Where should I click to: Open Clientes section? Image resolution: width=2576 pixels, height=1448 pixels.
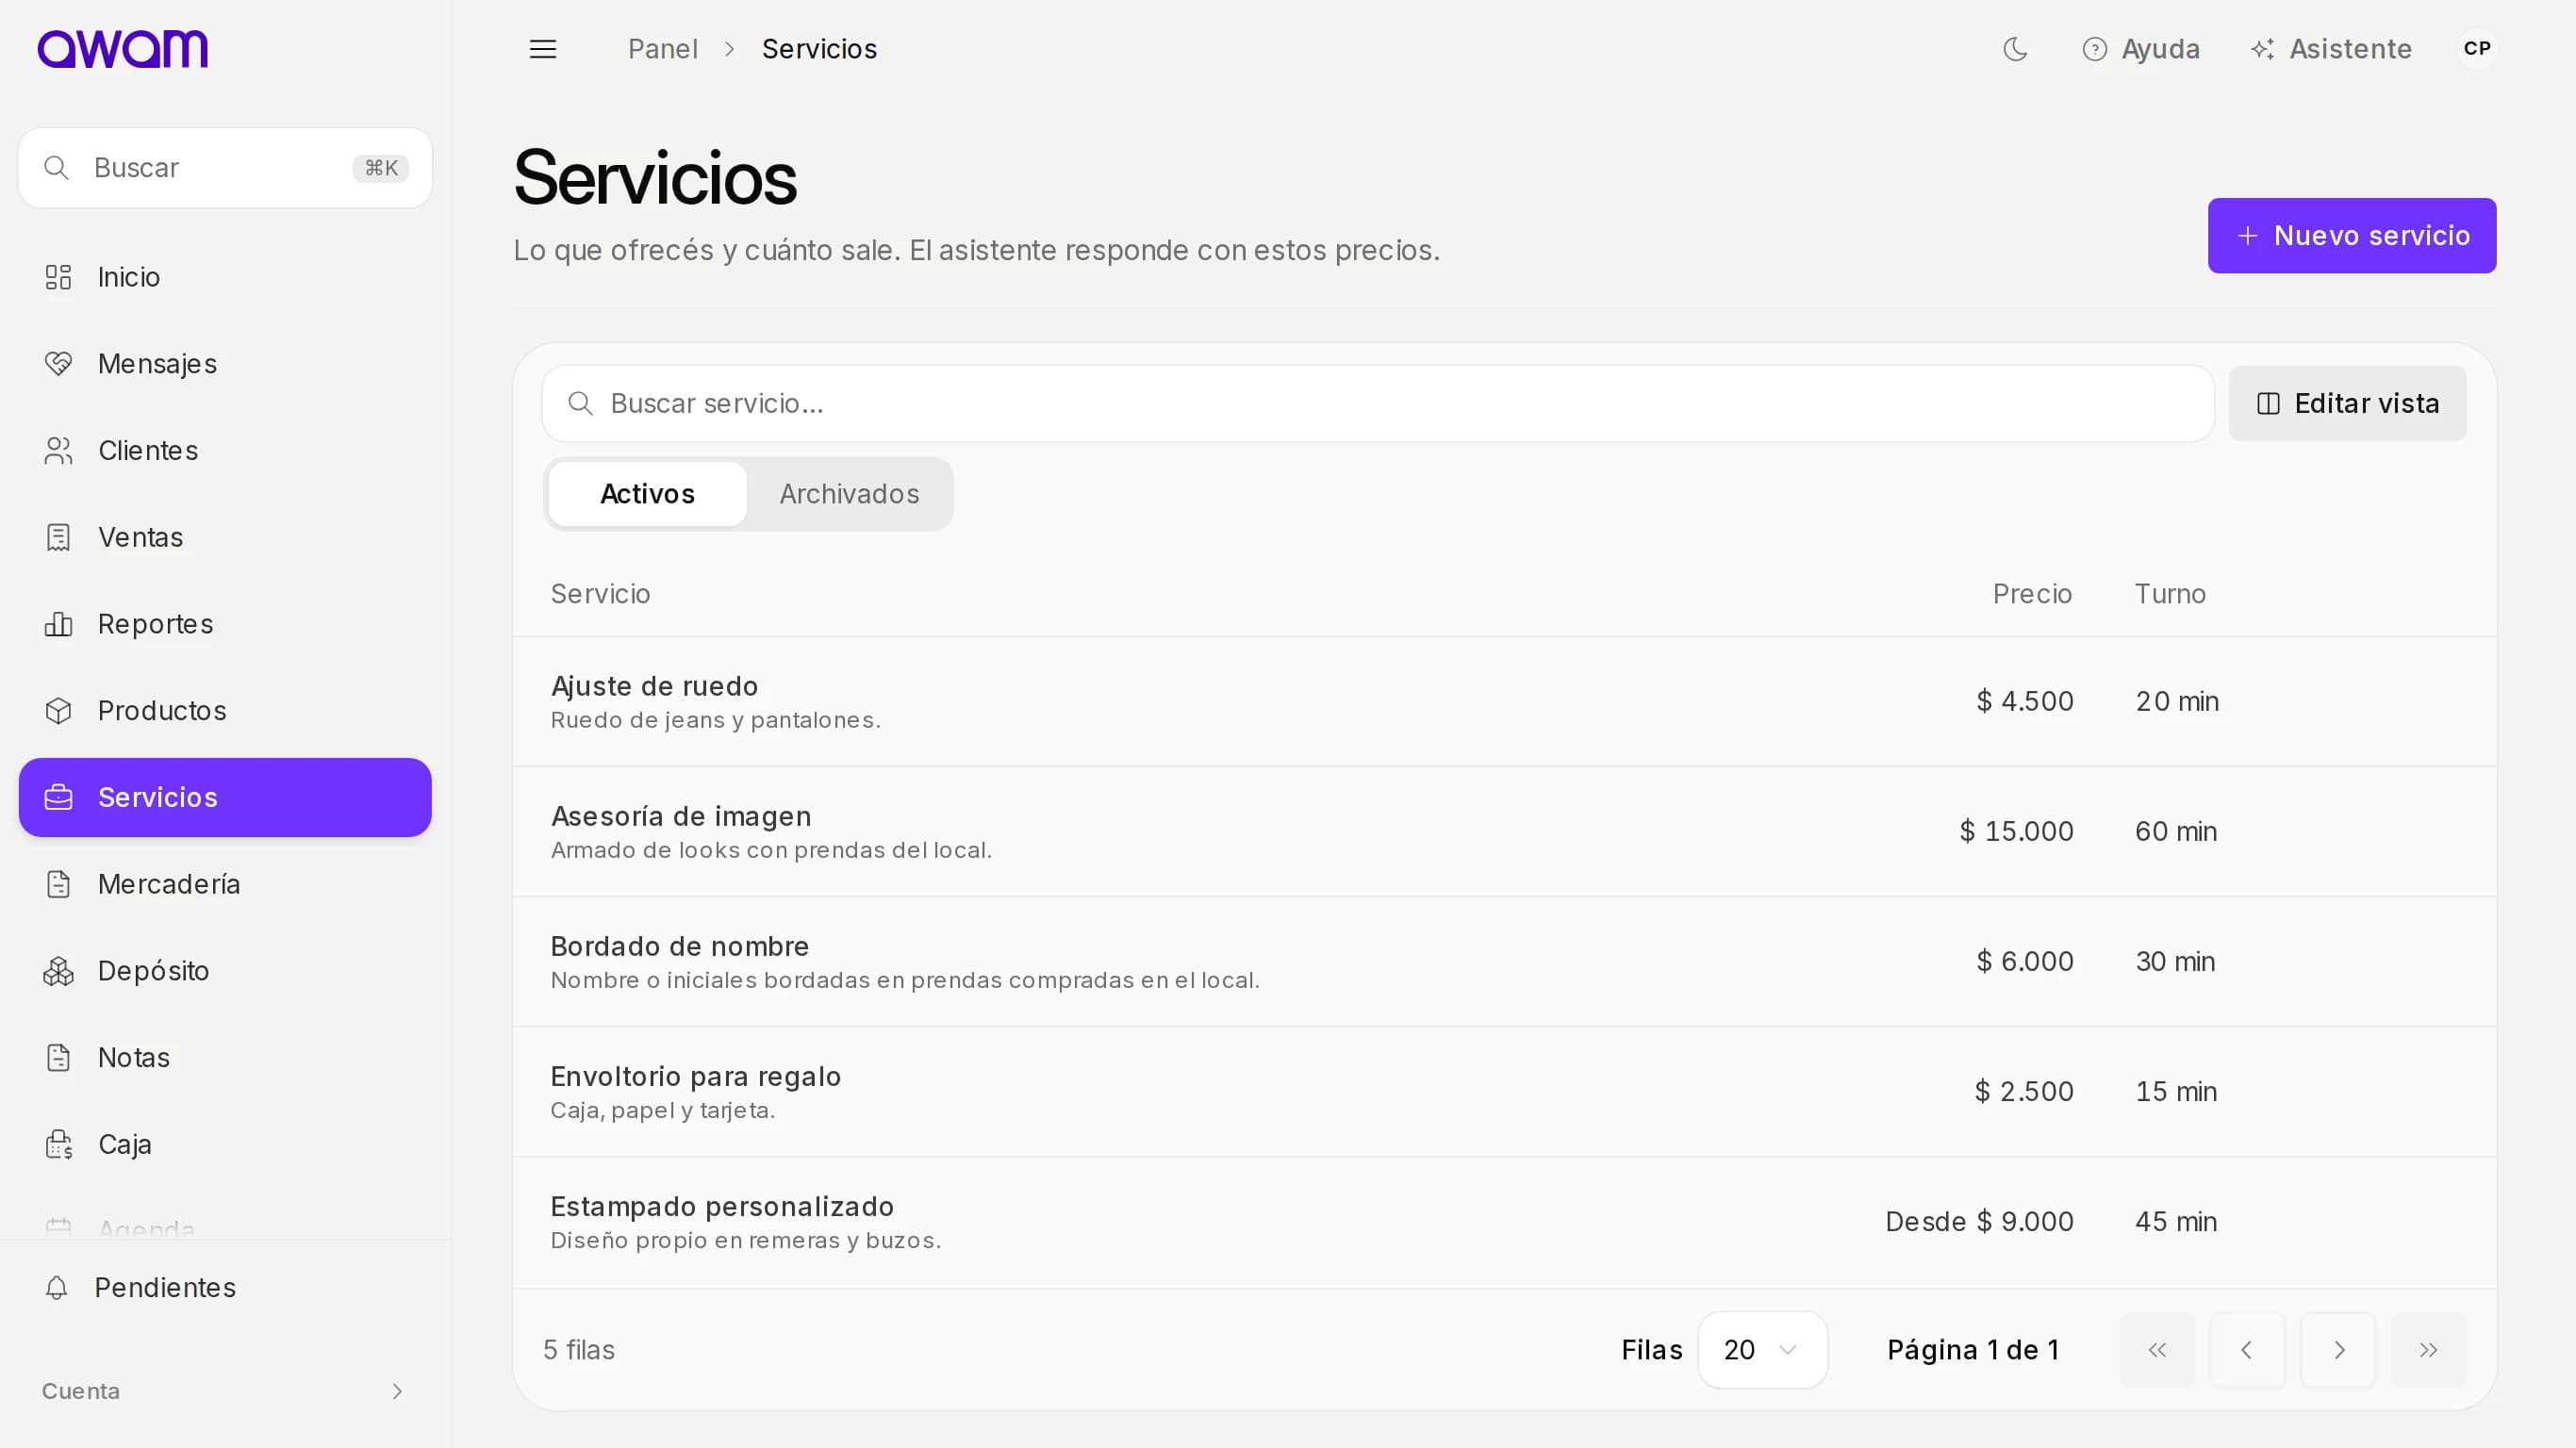[x=225, y=451]
